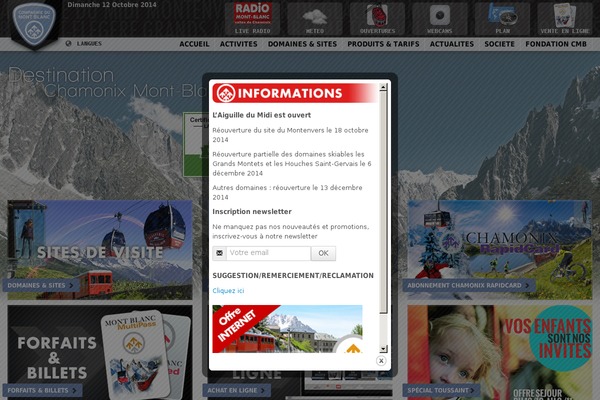
Task: Open the Actualites menu
Action: tap(452, 44)
